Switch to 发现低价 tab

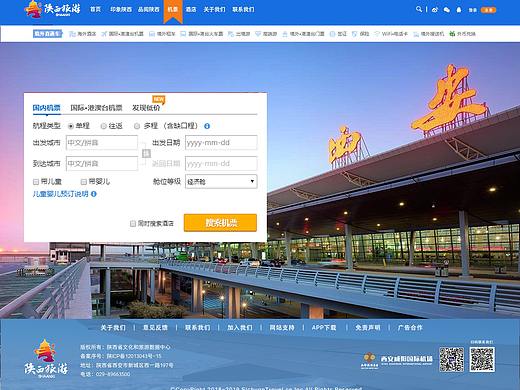pyautogui.click(x=146, y=108)
